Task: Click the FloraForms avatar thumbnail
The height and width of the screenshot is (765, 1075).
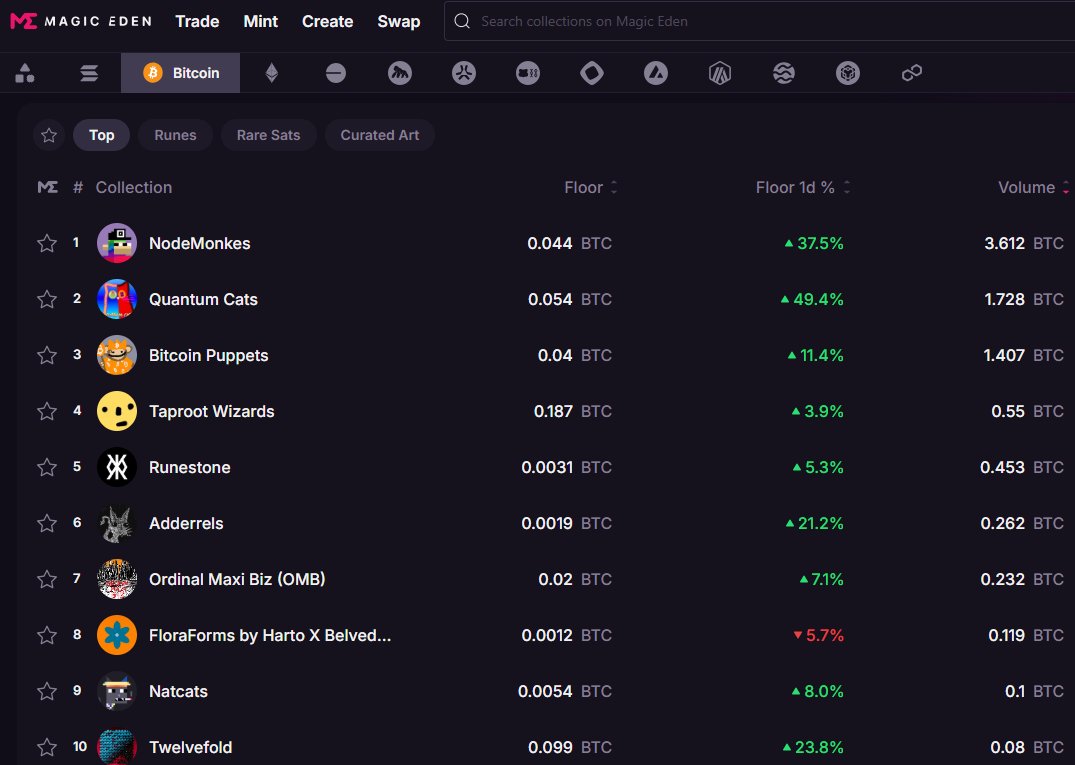Action: [x=117, y=635]
